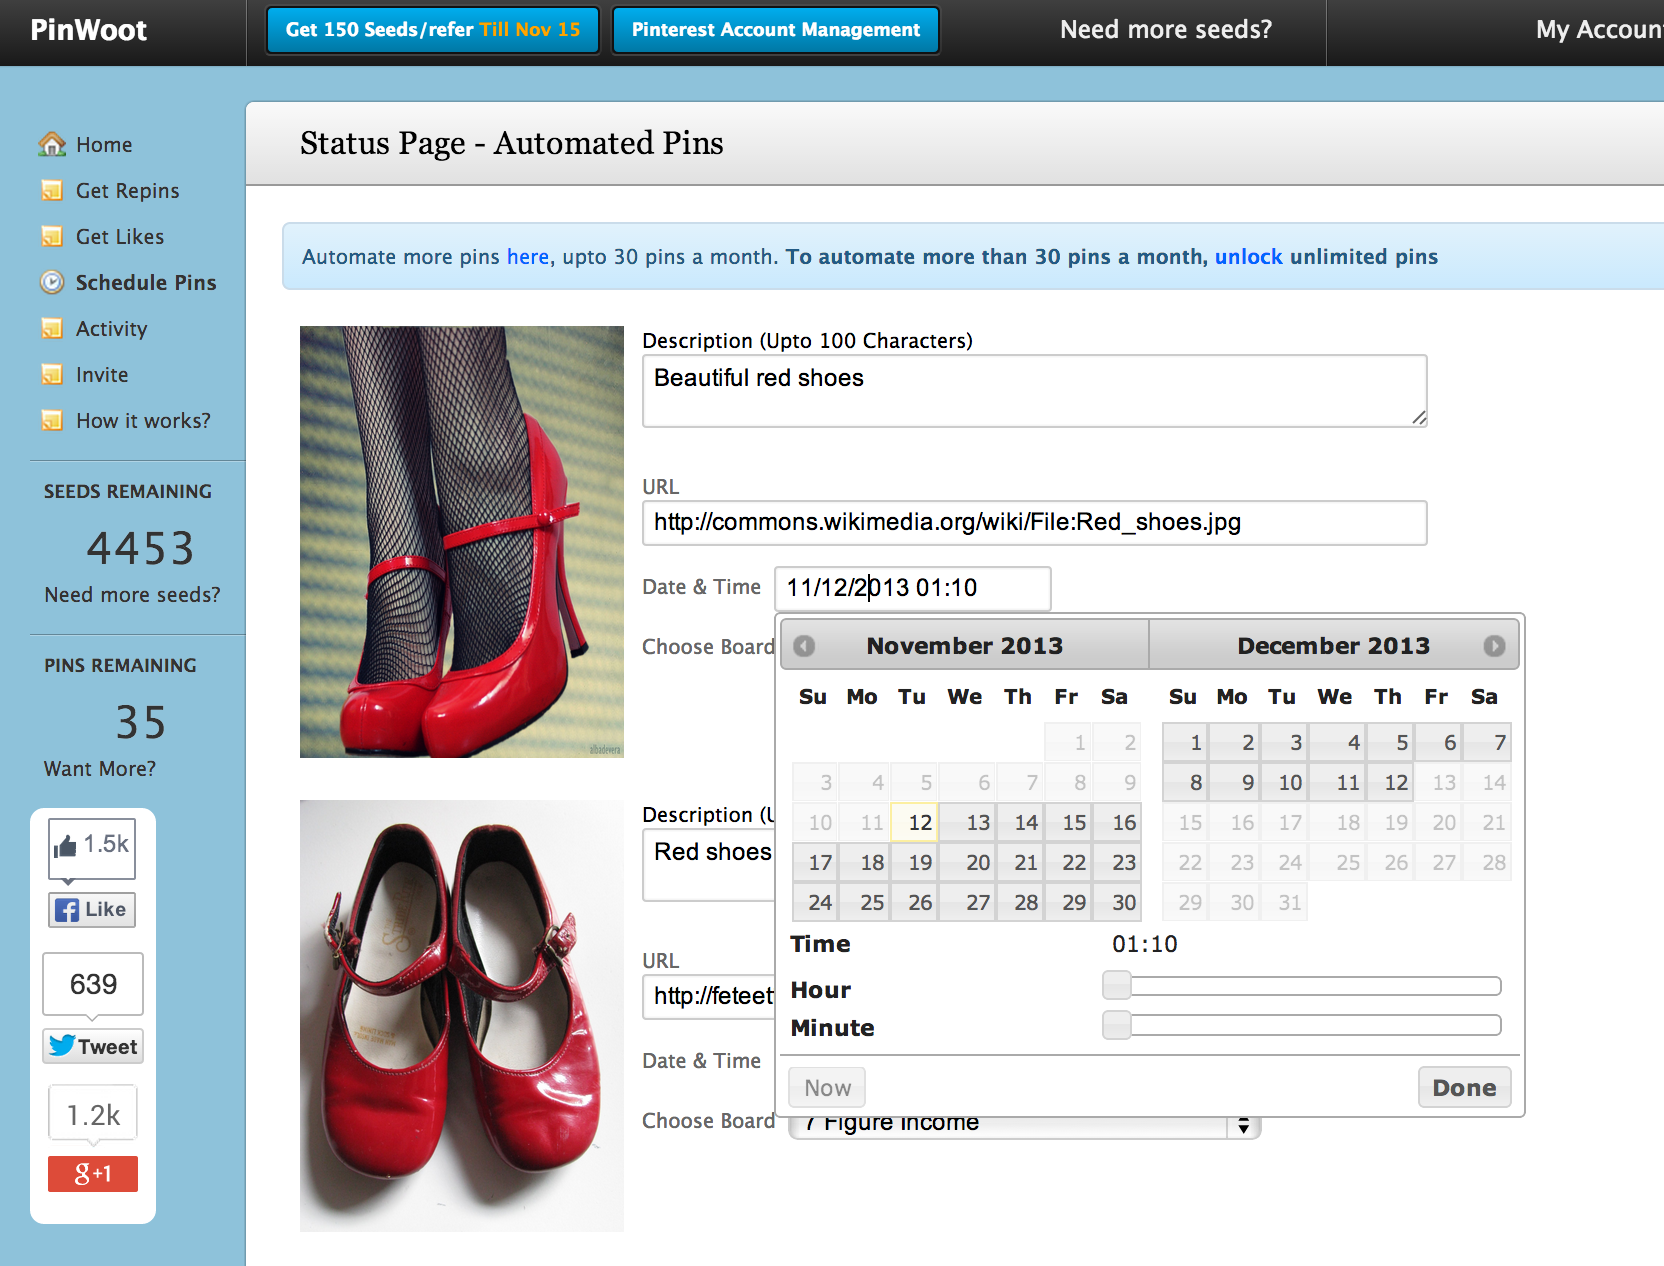This screenshot has height=1266, width=1664.
Task: Open How it works? in the sidebar
Action: click(143, 421)
